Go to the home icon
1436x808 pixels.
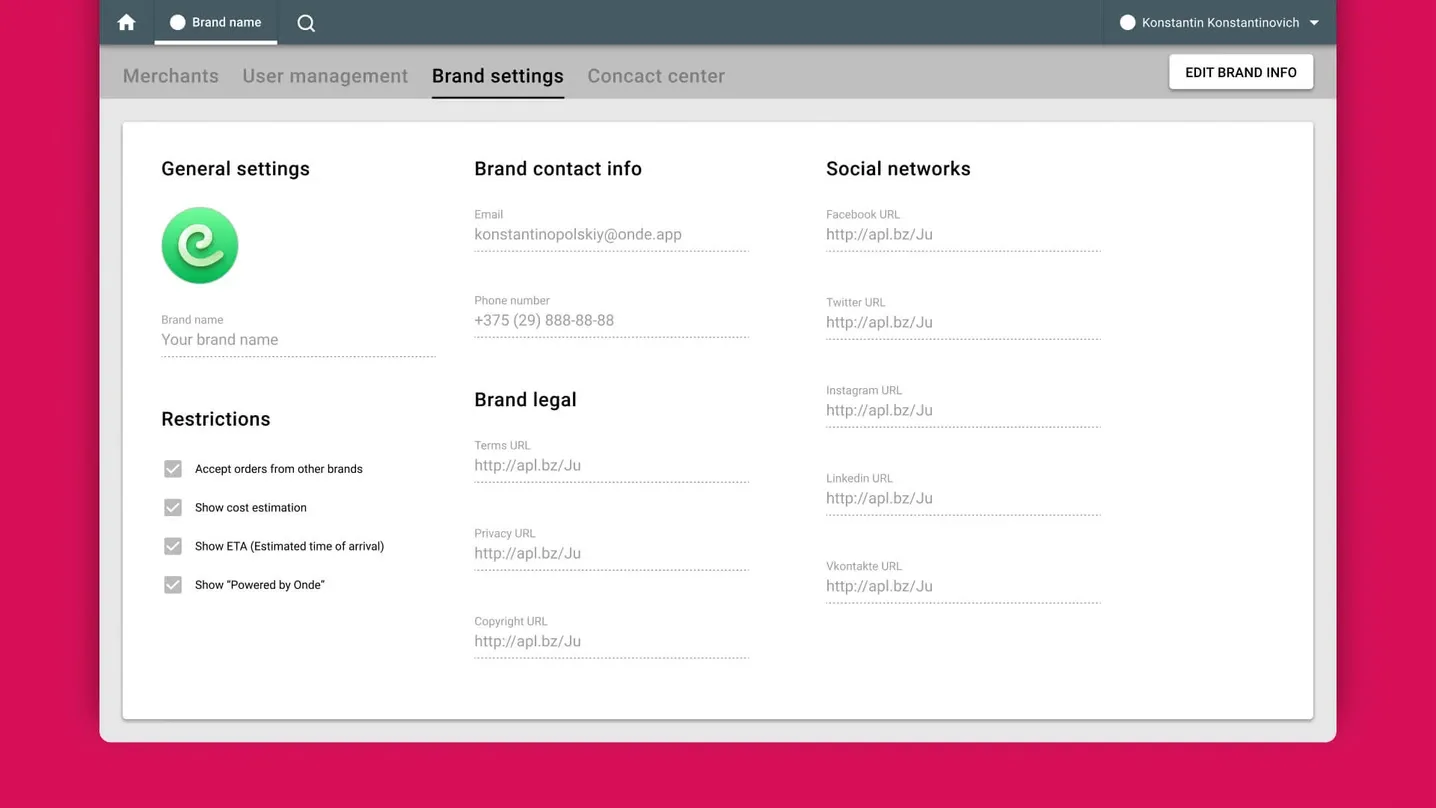click(x=126, y=22)
